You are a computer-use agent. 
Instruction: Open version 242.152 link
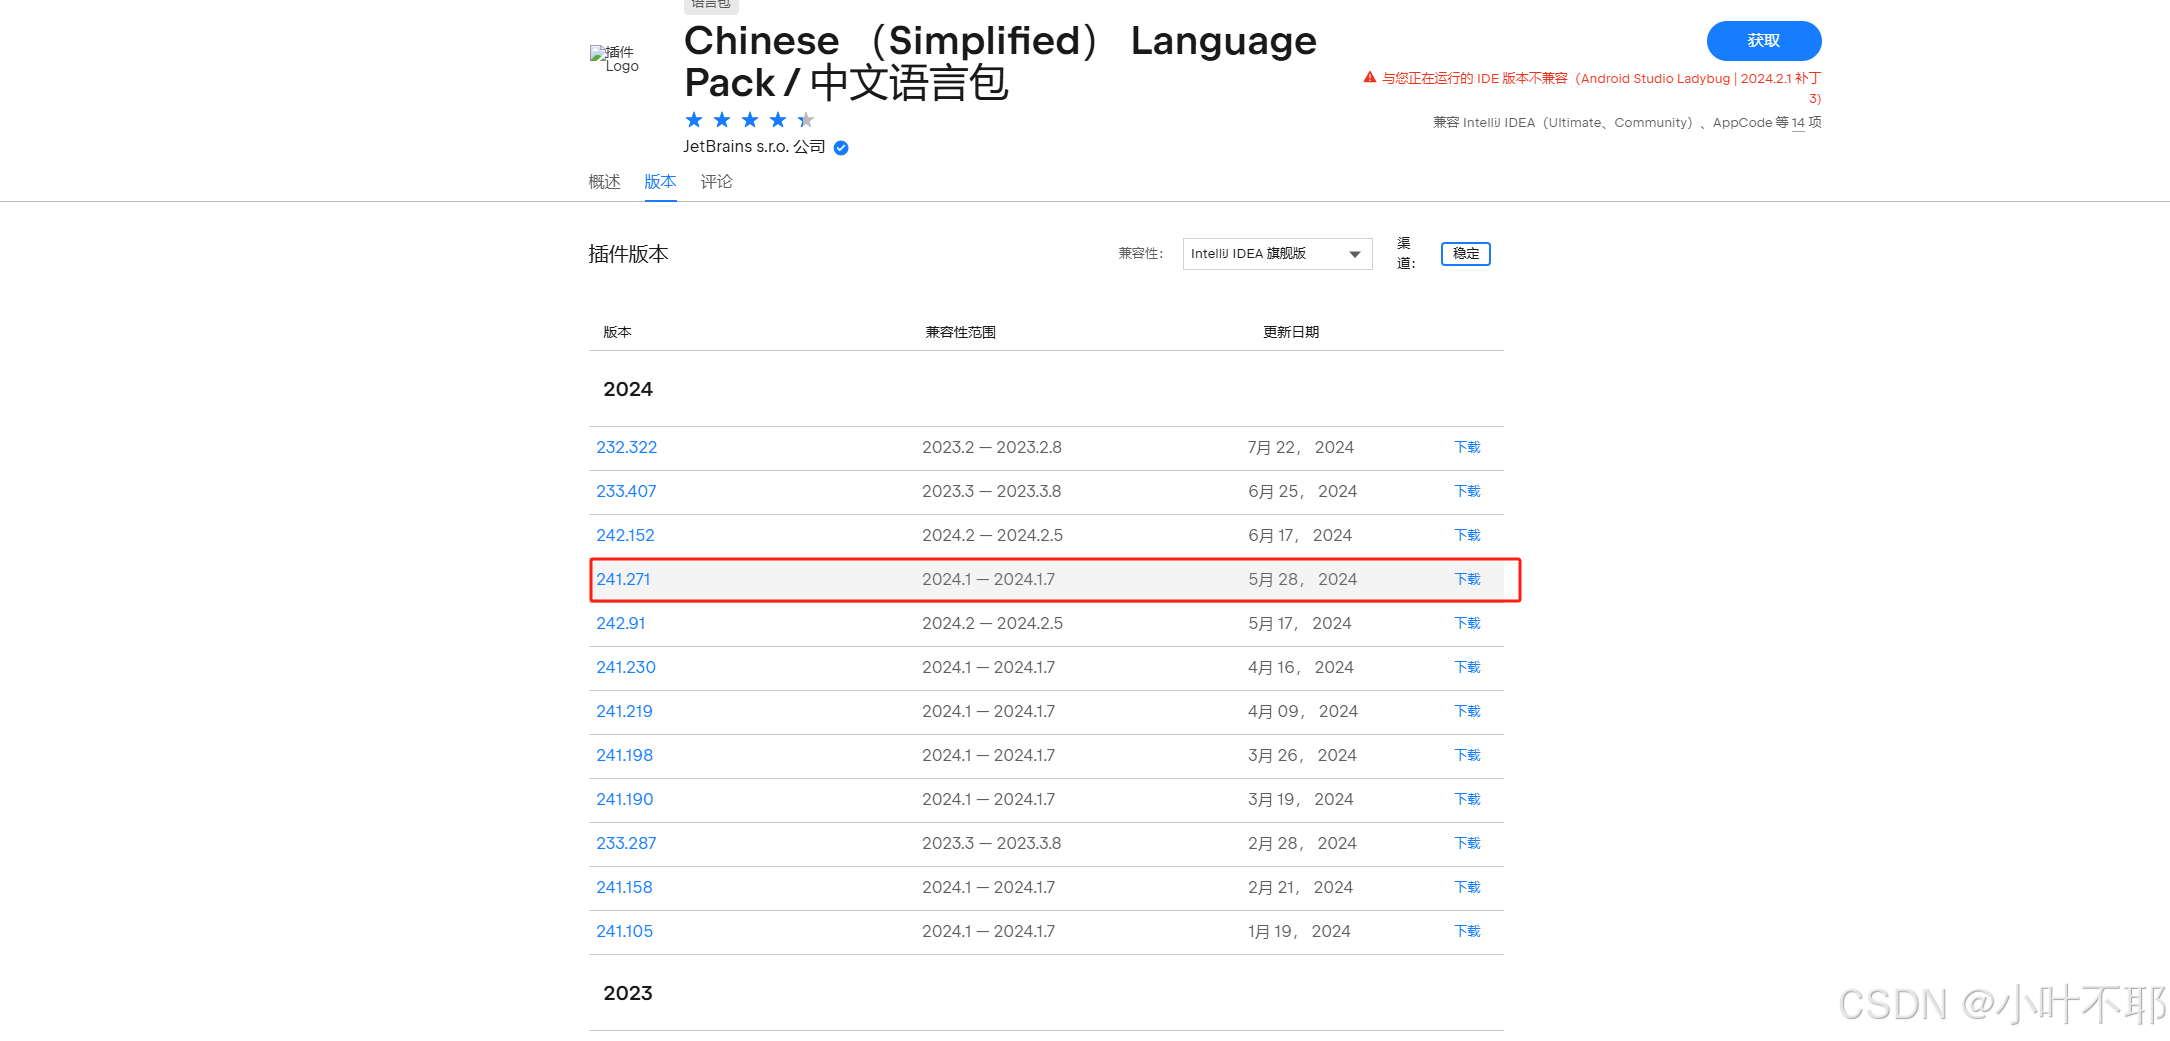click(625, 536)
